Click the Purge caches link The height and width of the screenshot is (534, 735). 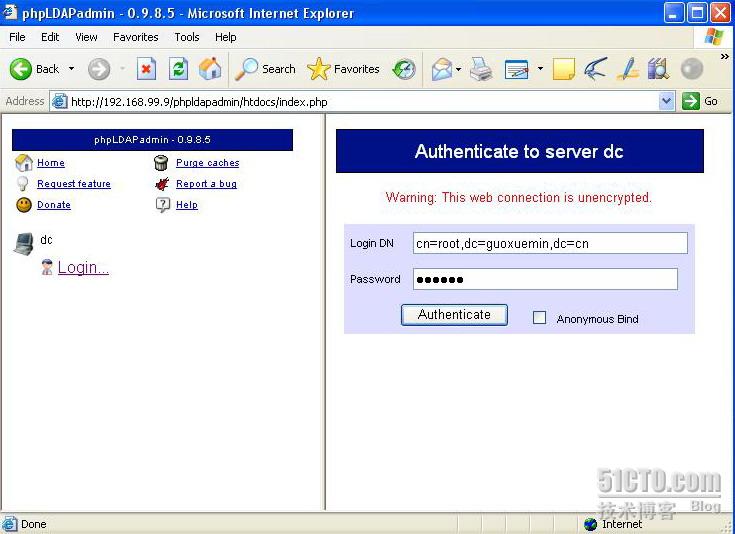click(x=207, y=163)
